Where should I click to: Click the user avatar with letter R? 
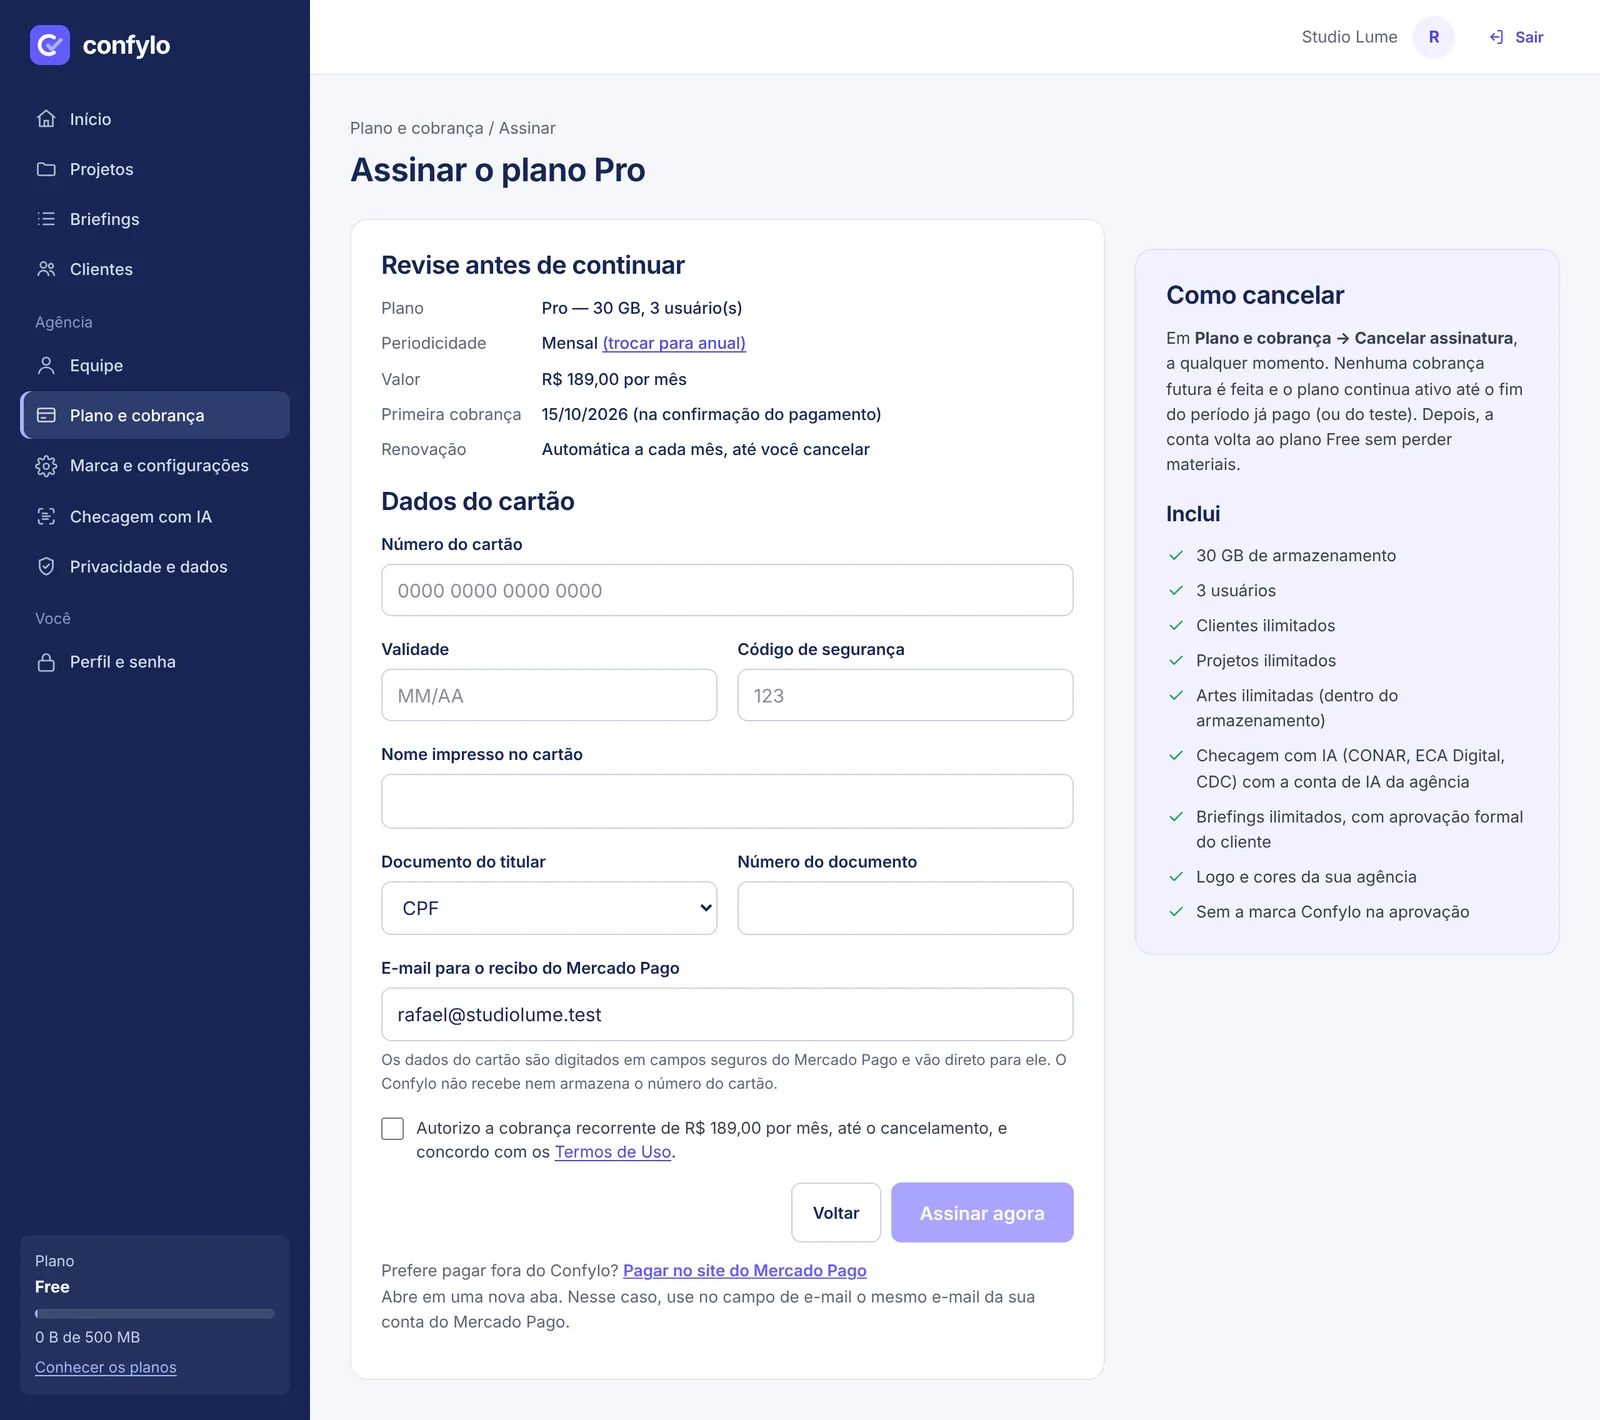(1434, 37)
